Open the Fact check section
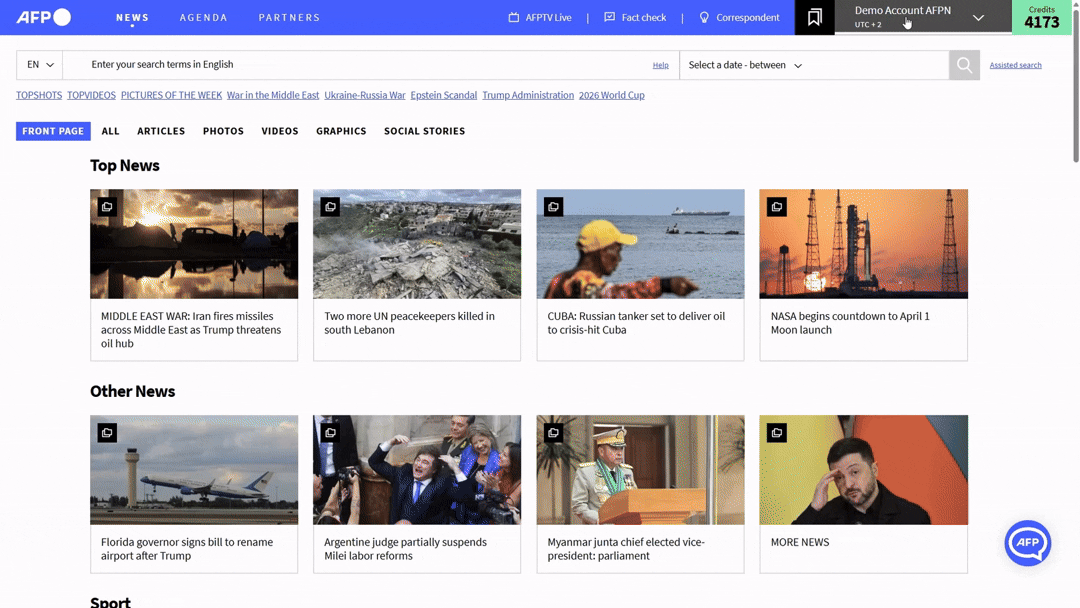The width and height of the screenshot is (1080, 608). click(635, 17)
